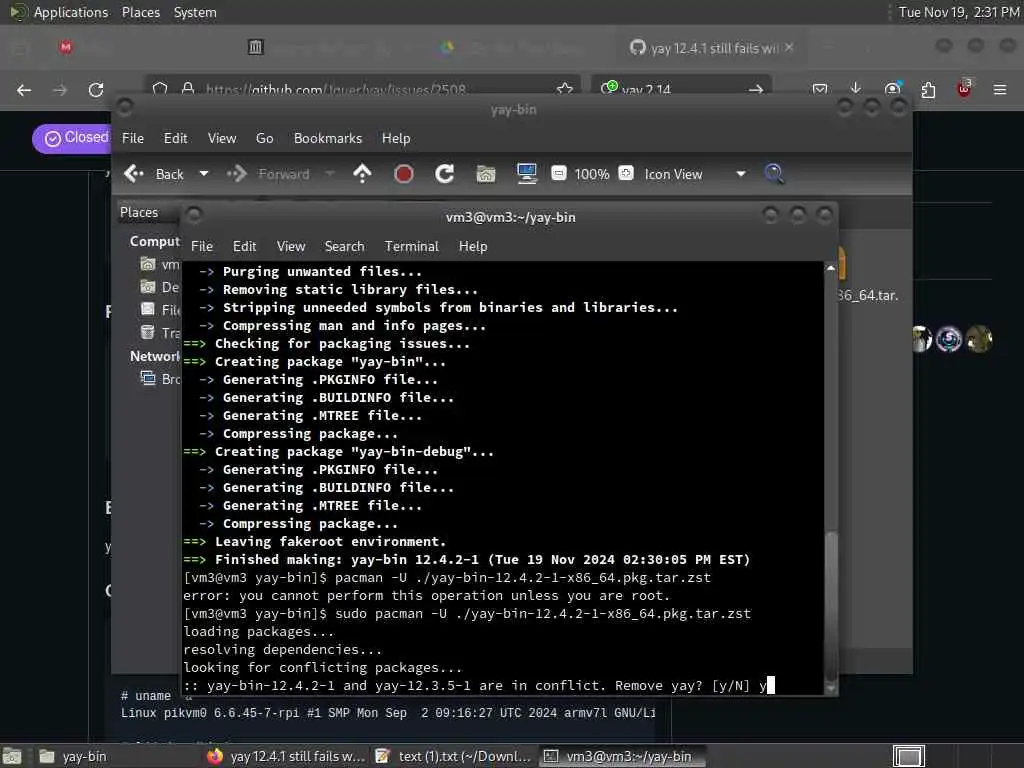The width and height of the screenshot is (1024, 768).
Task: Switch to yay-bin file manager taskbar item
Action: [116, 756]
